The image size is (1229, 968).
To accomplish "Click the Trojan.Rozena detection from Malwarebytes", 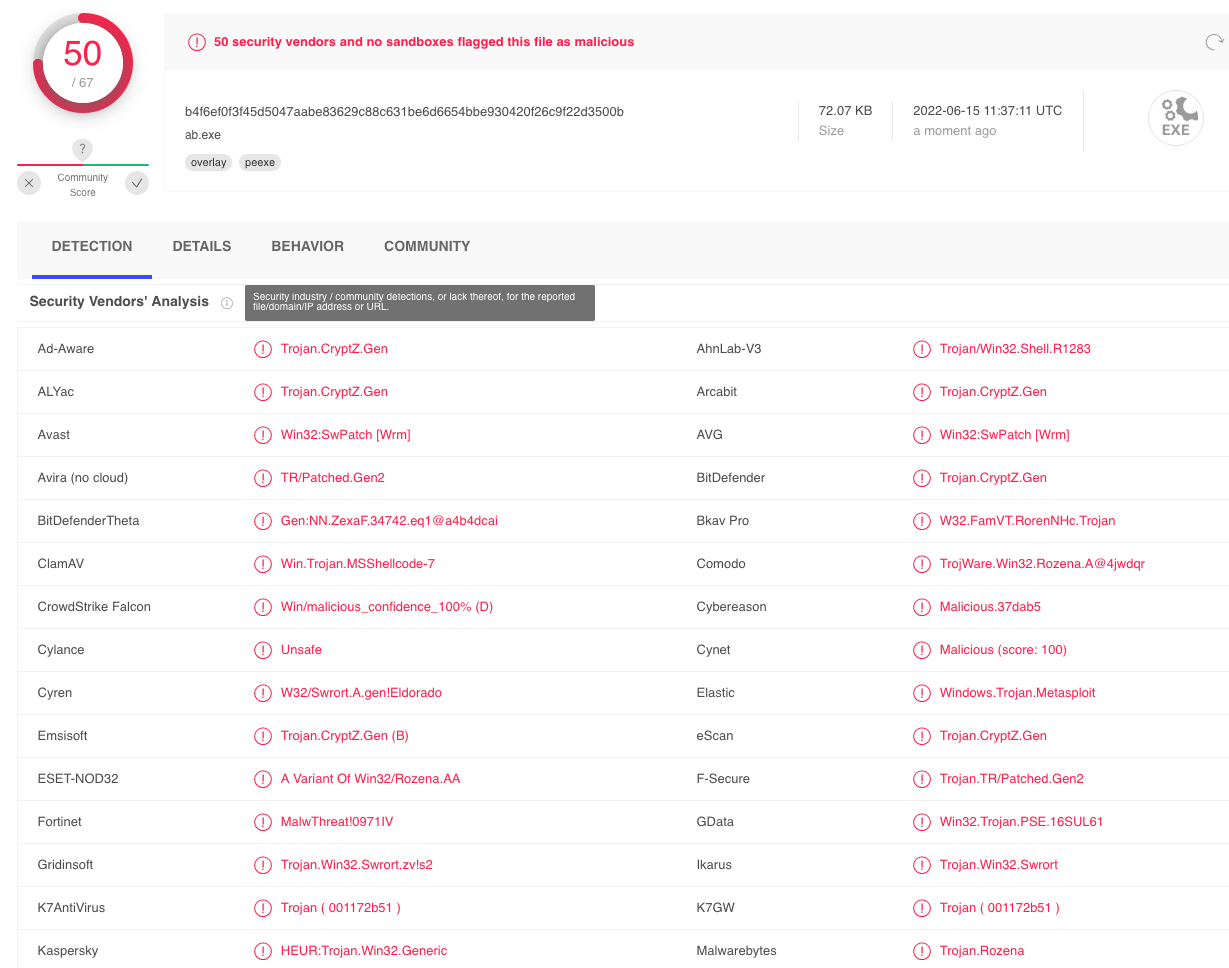I will pos(981,951).
